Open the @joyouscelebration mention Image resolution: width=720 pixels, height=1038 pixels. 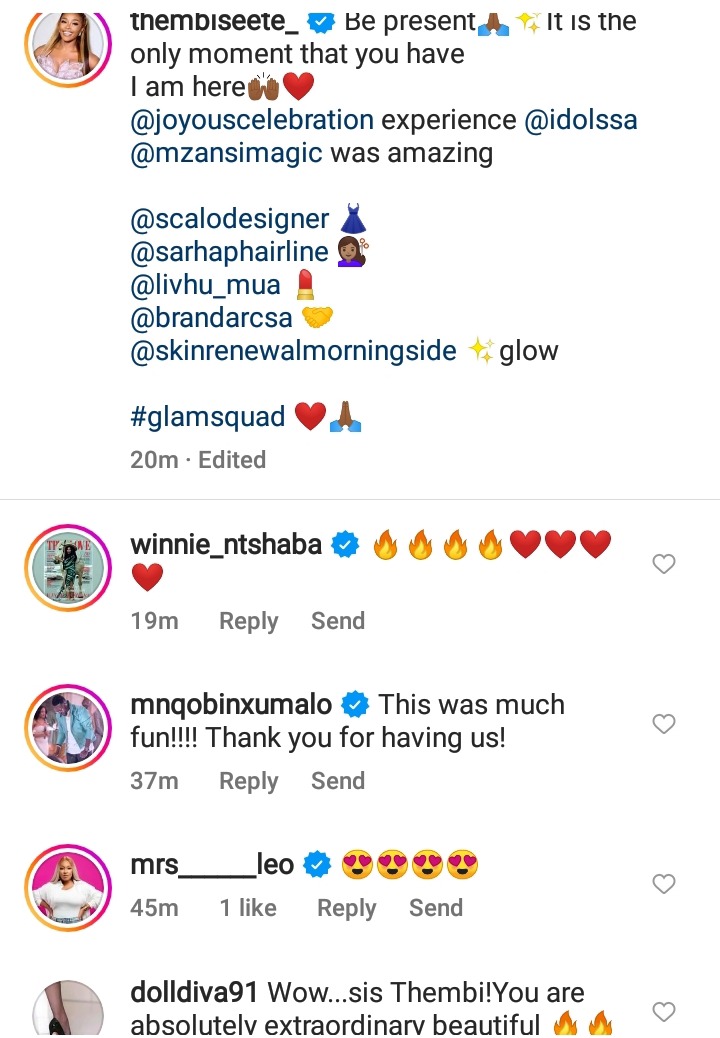(252, 121)
